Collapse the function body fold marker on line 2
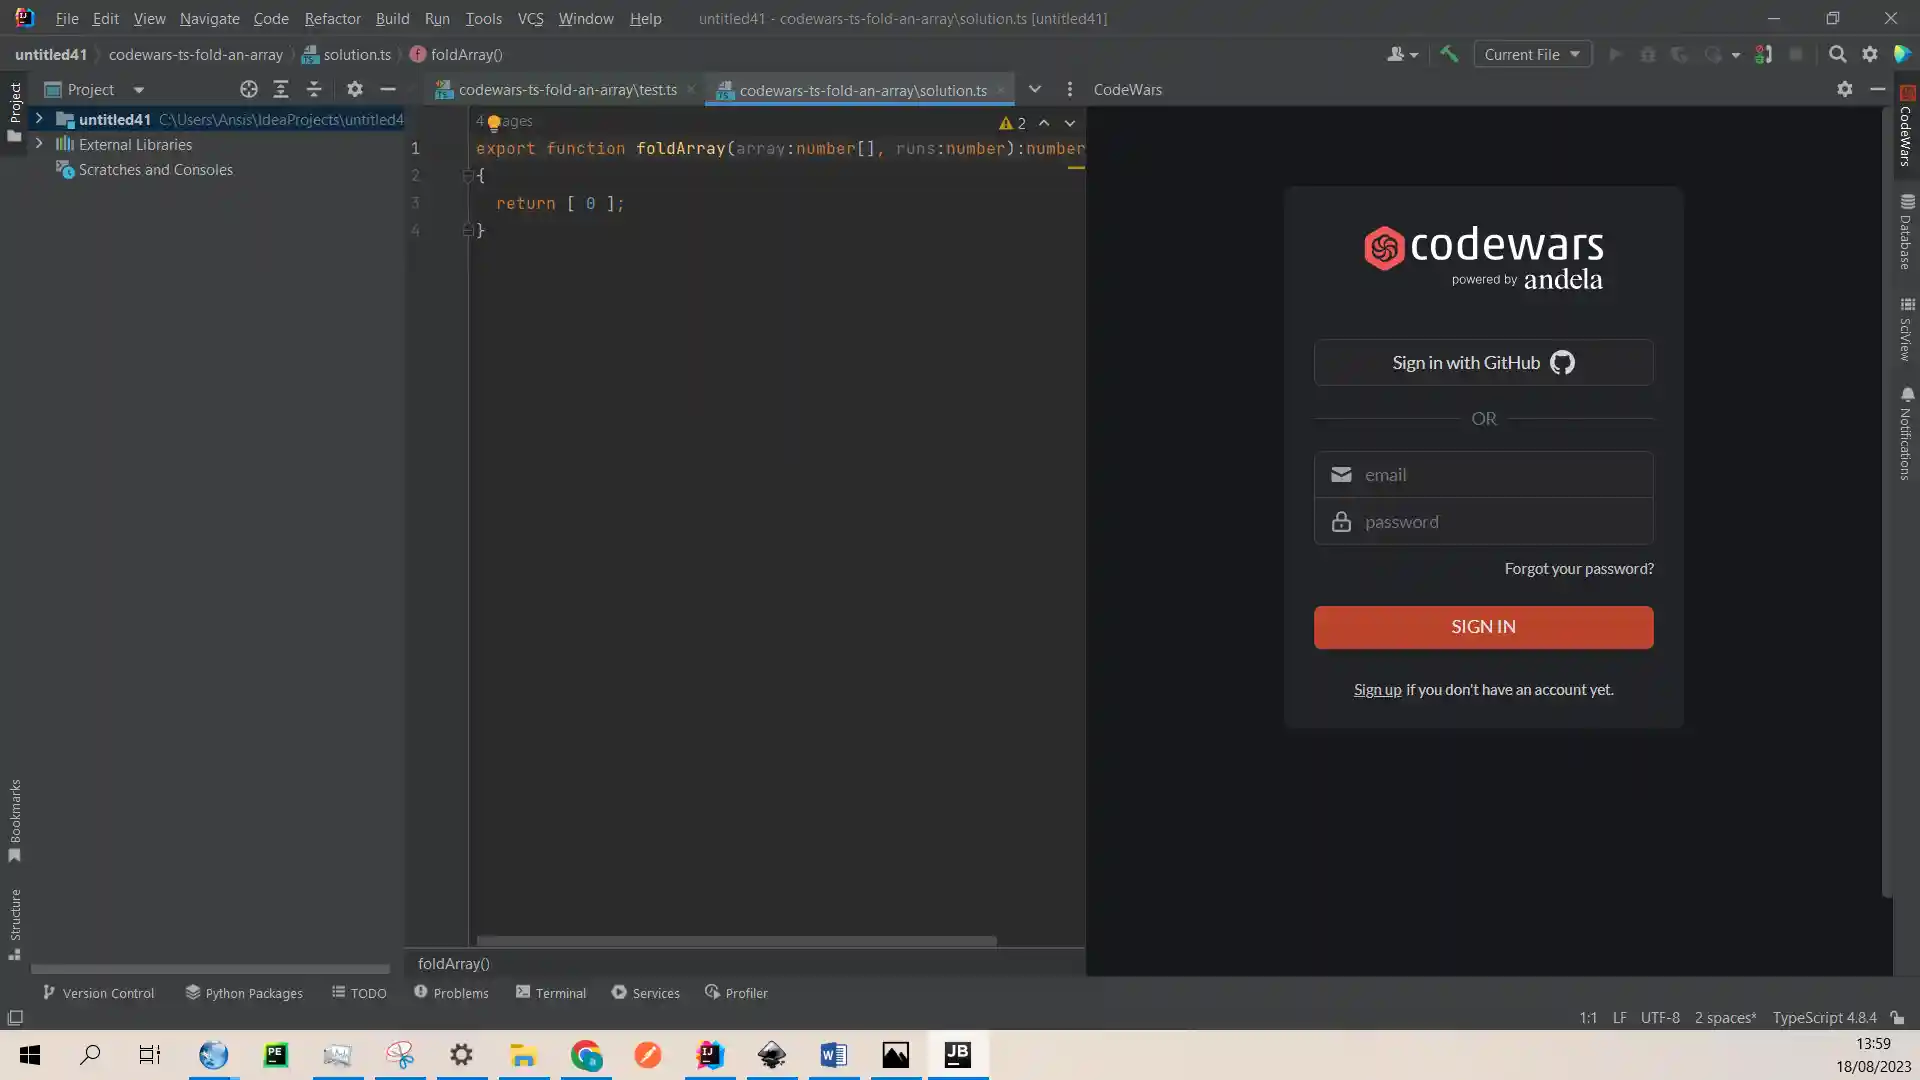 tap(468, 176)
